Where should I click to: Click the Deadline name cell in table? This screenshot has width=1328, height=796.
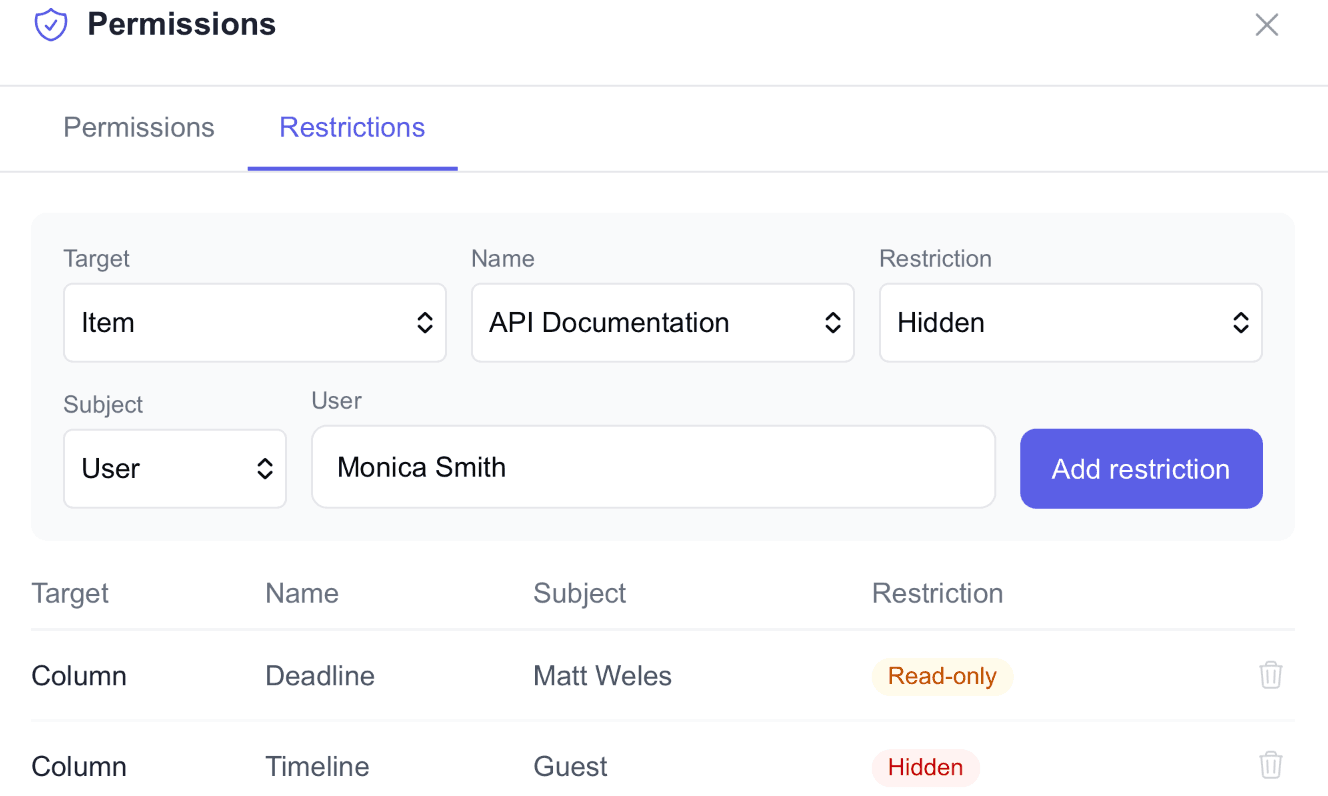point(320,676)
